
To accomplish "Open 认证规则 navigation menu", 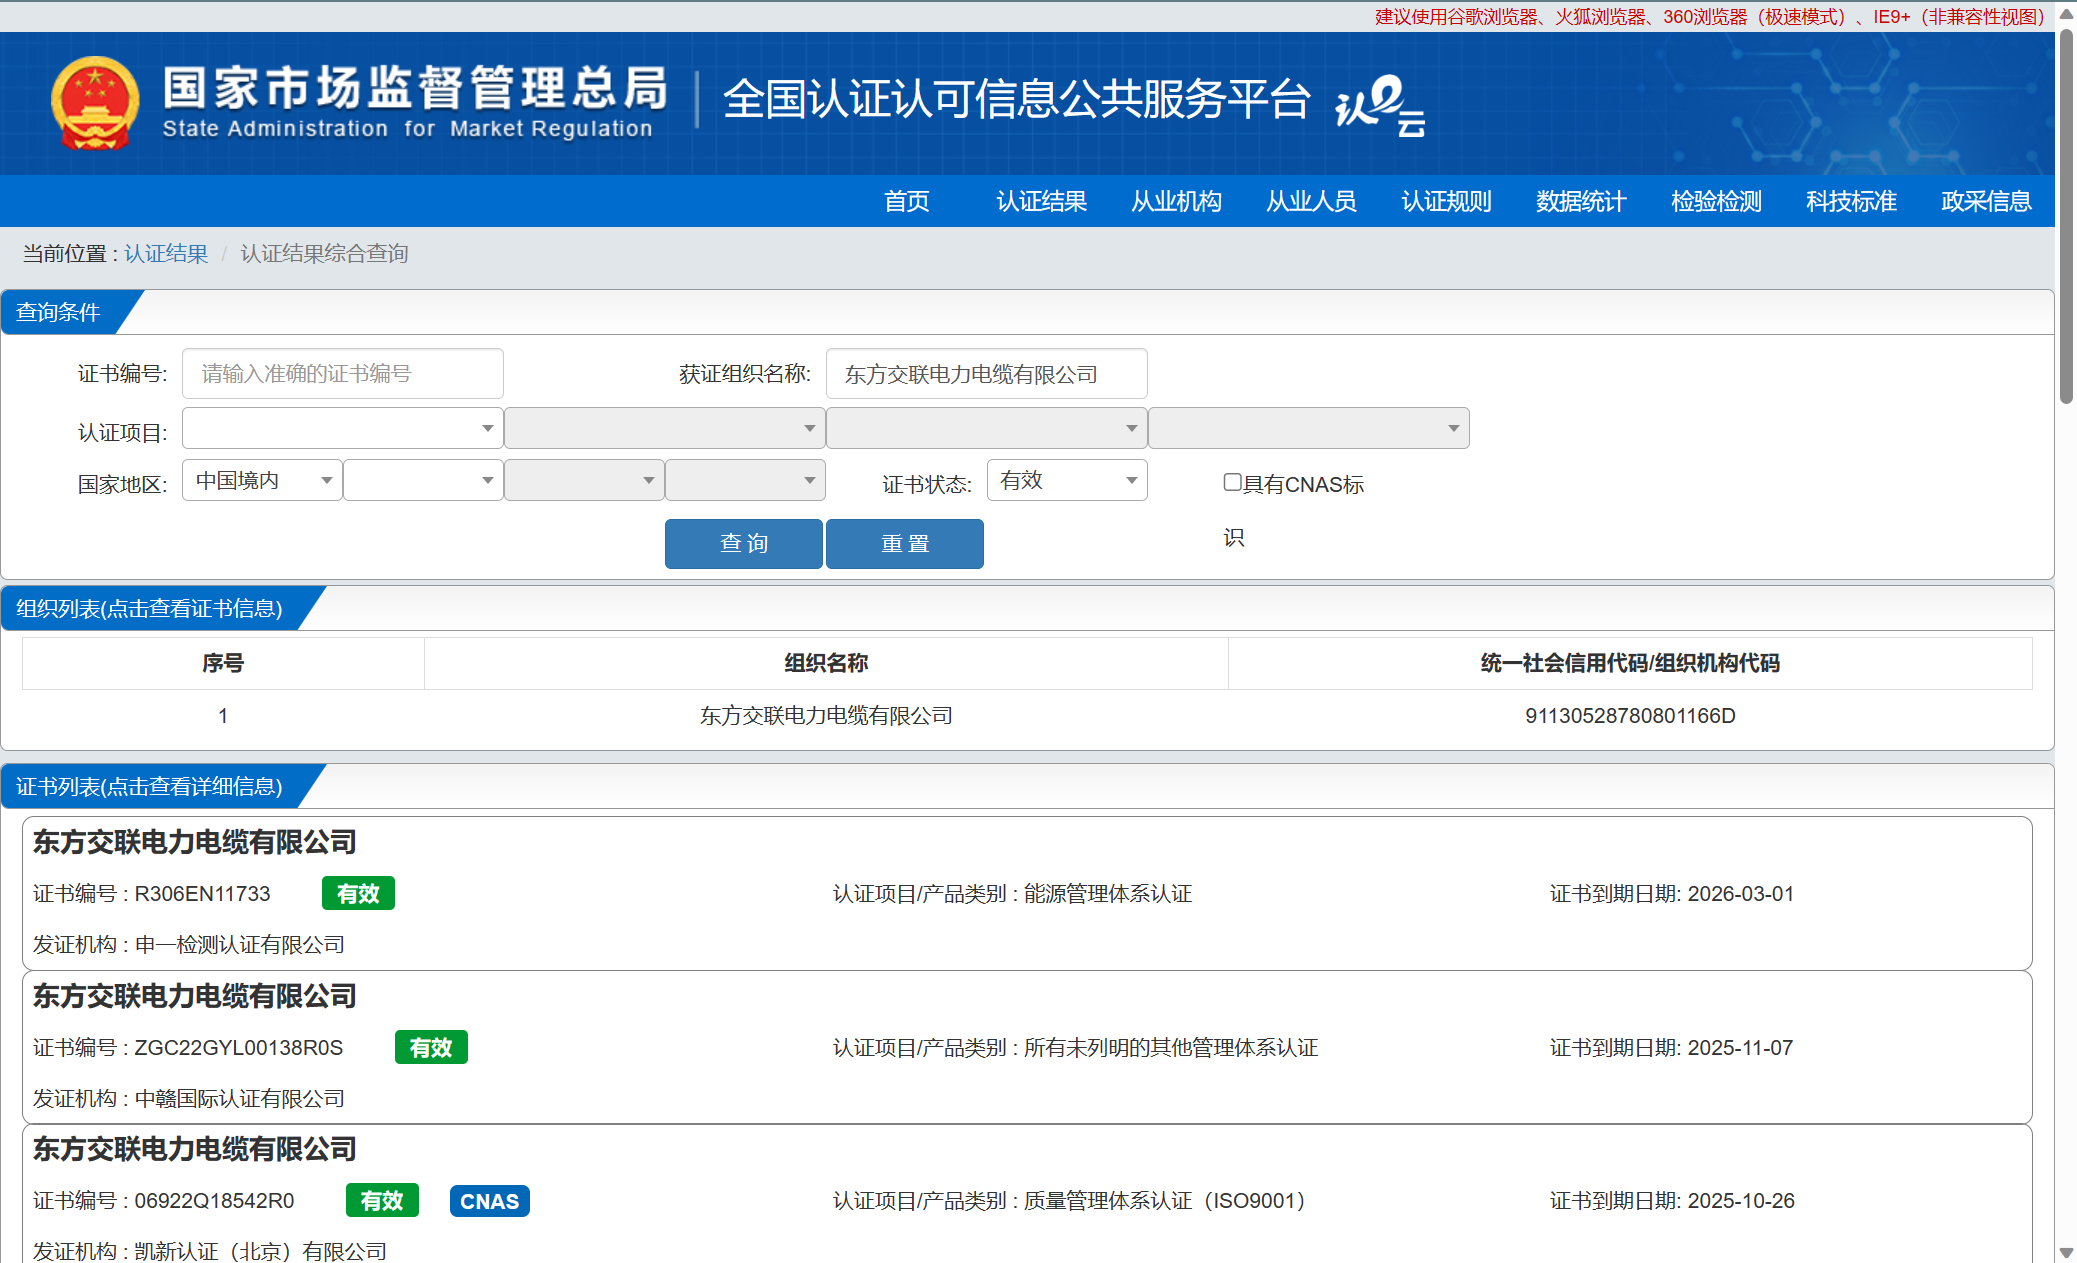I will pos(1446,201).
